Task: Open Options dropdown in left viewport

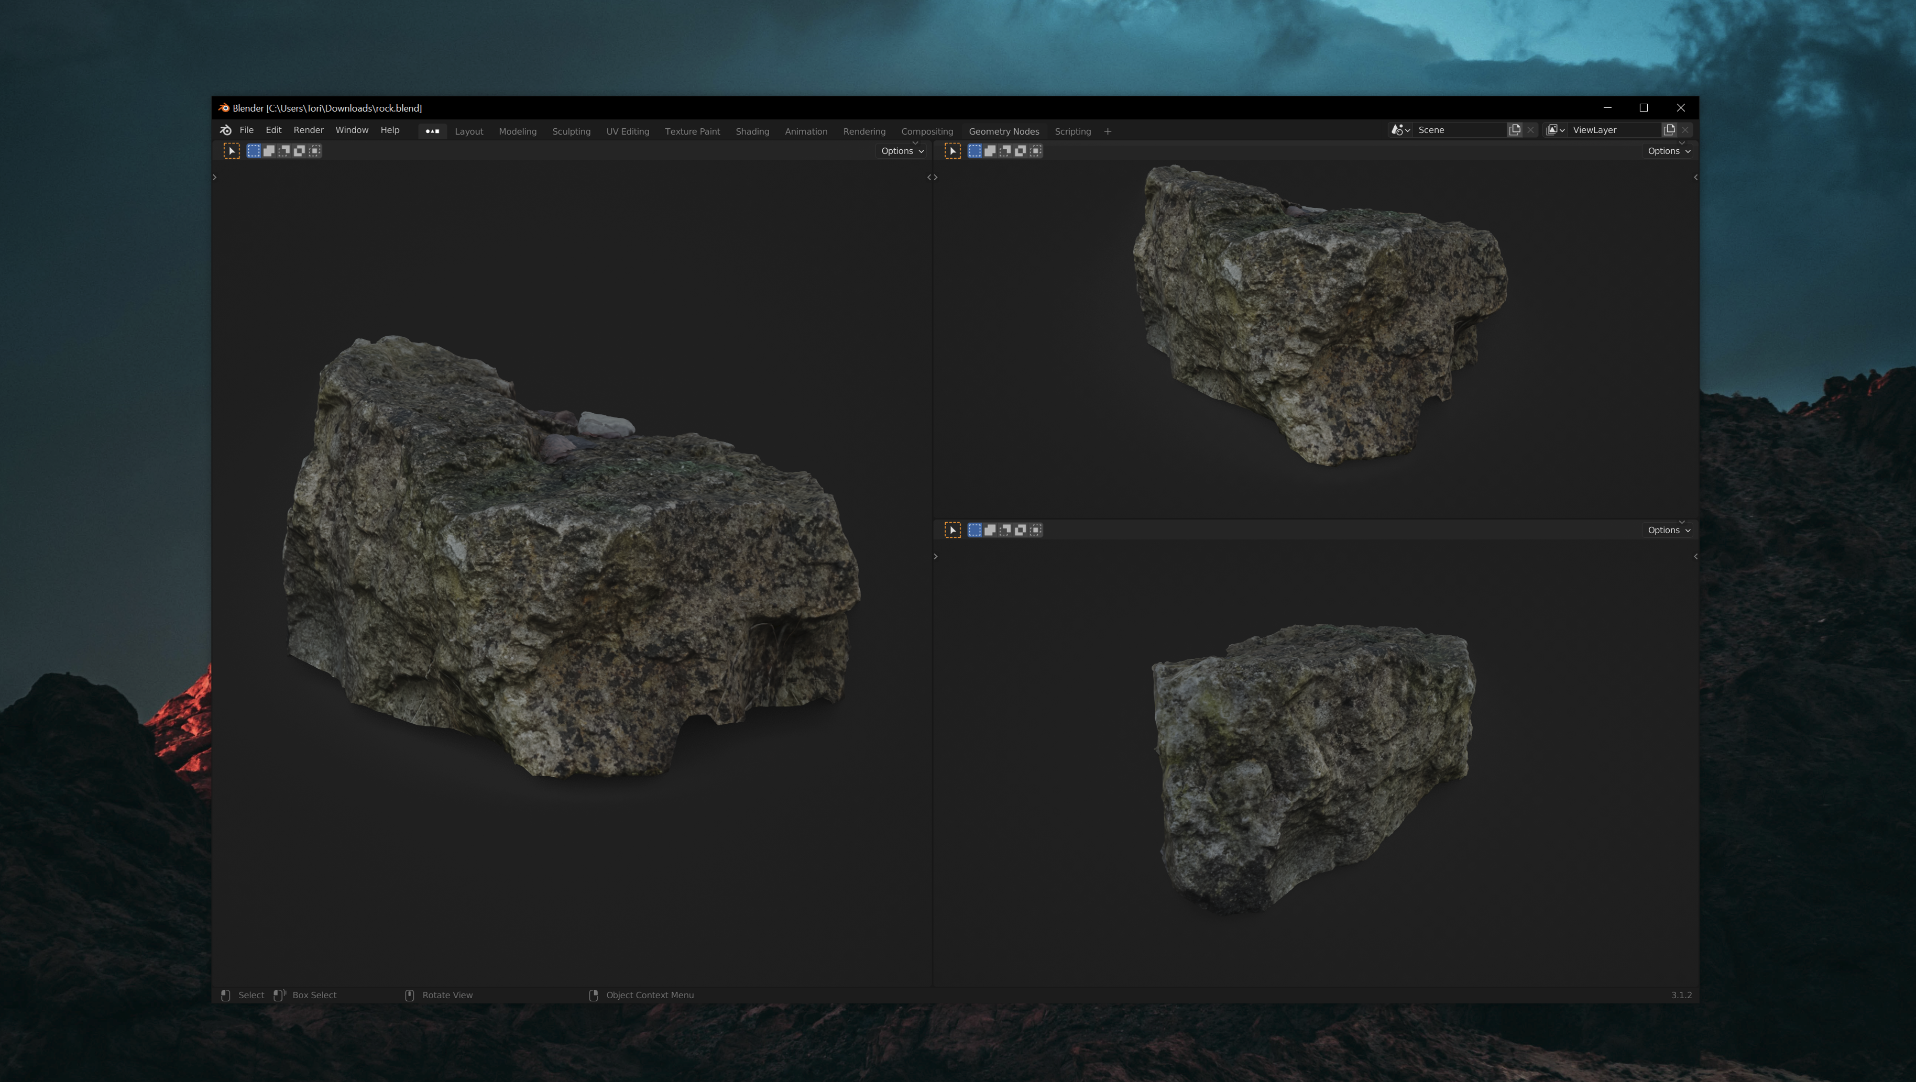Action: tap(902, 151)
